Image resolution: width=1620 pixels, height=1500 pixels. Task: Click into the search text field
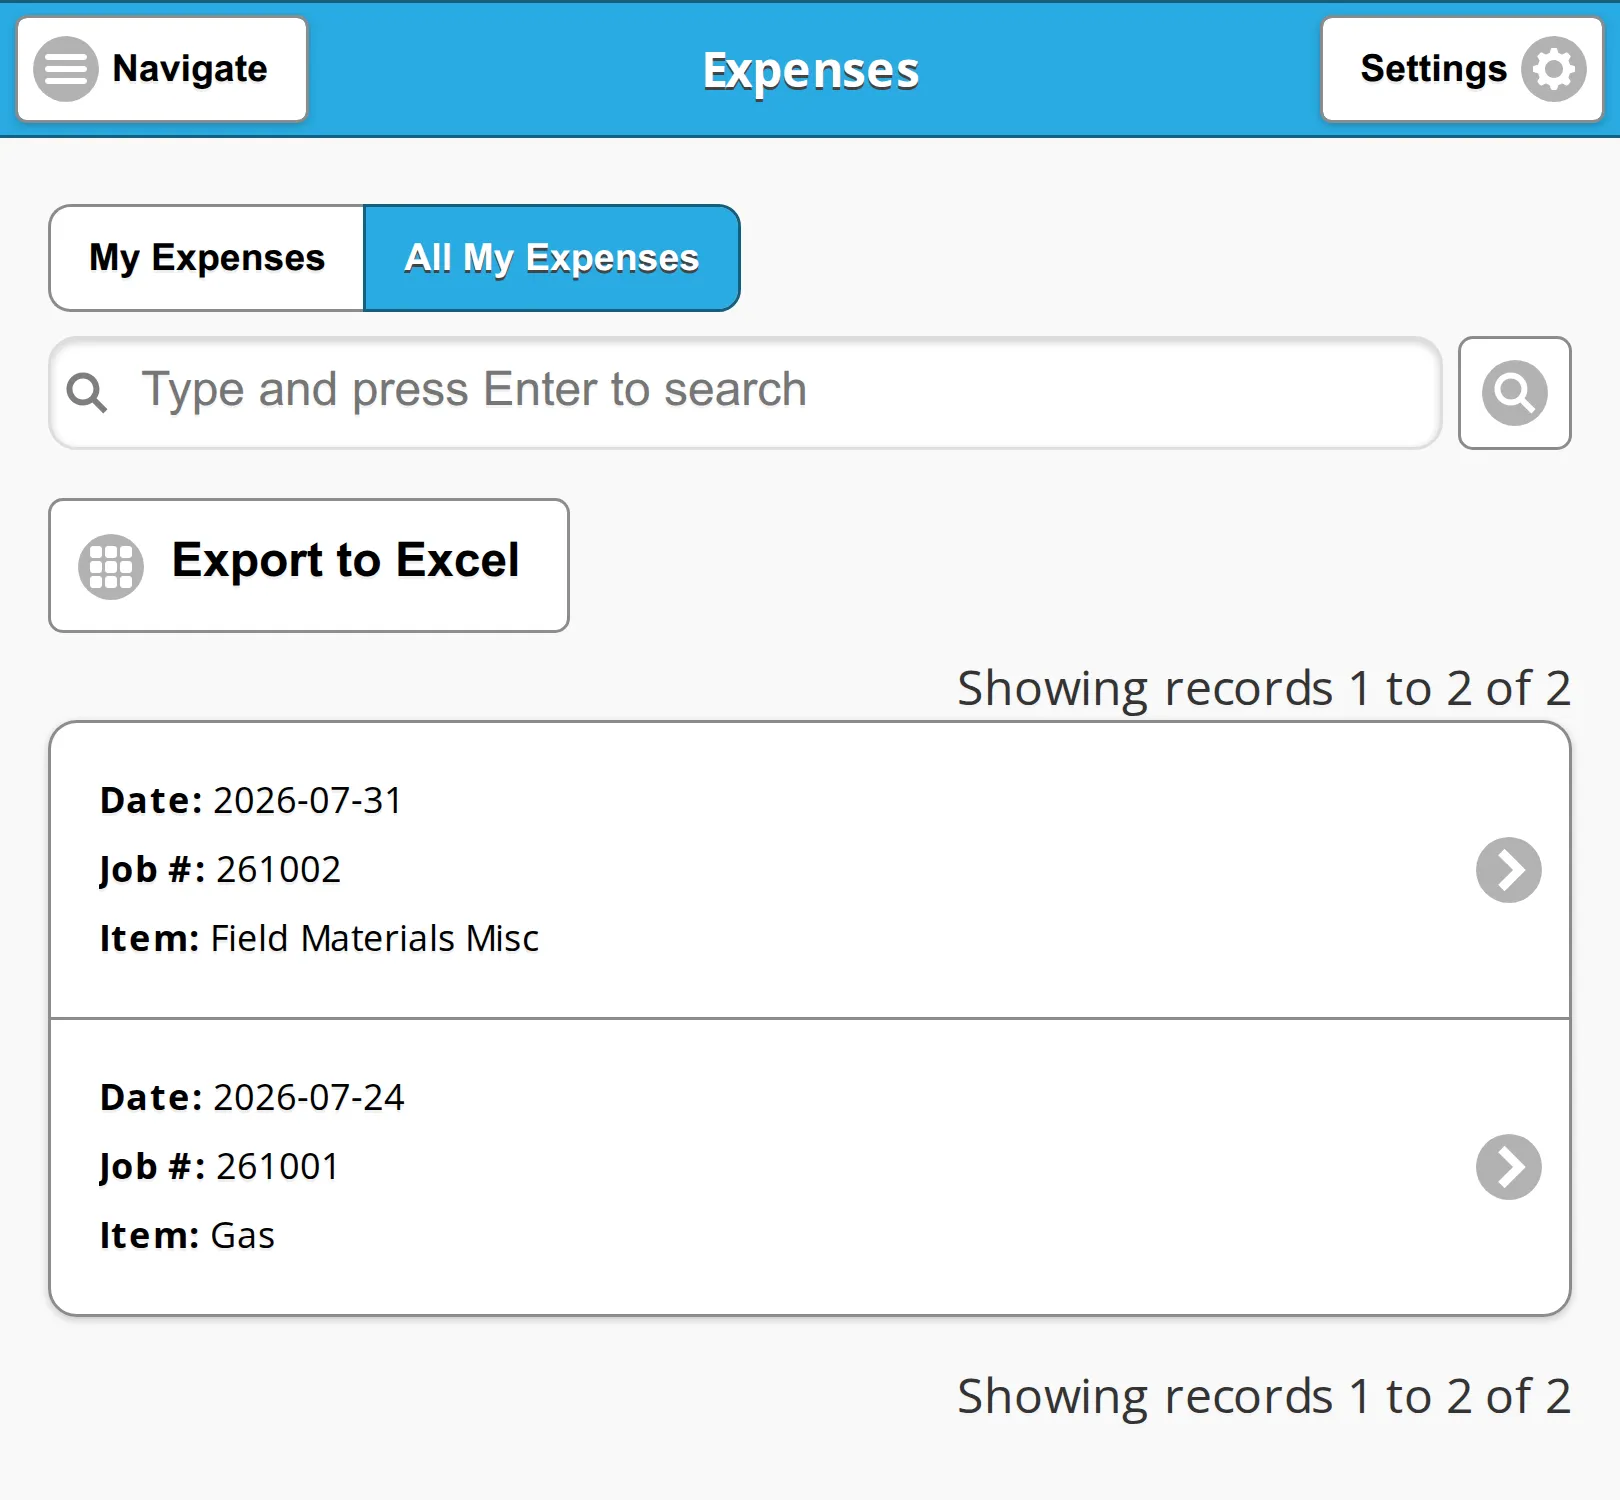click(745, 393)
